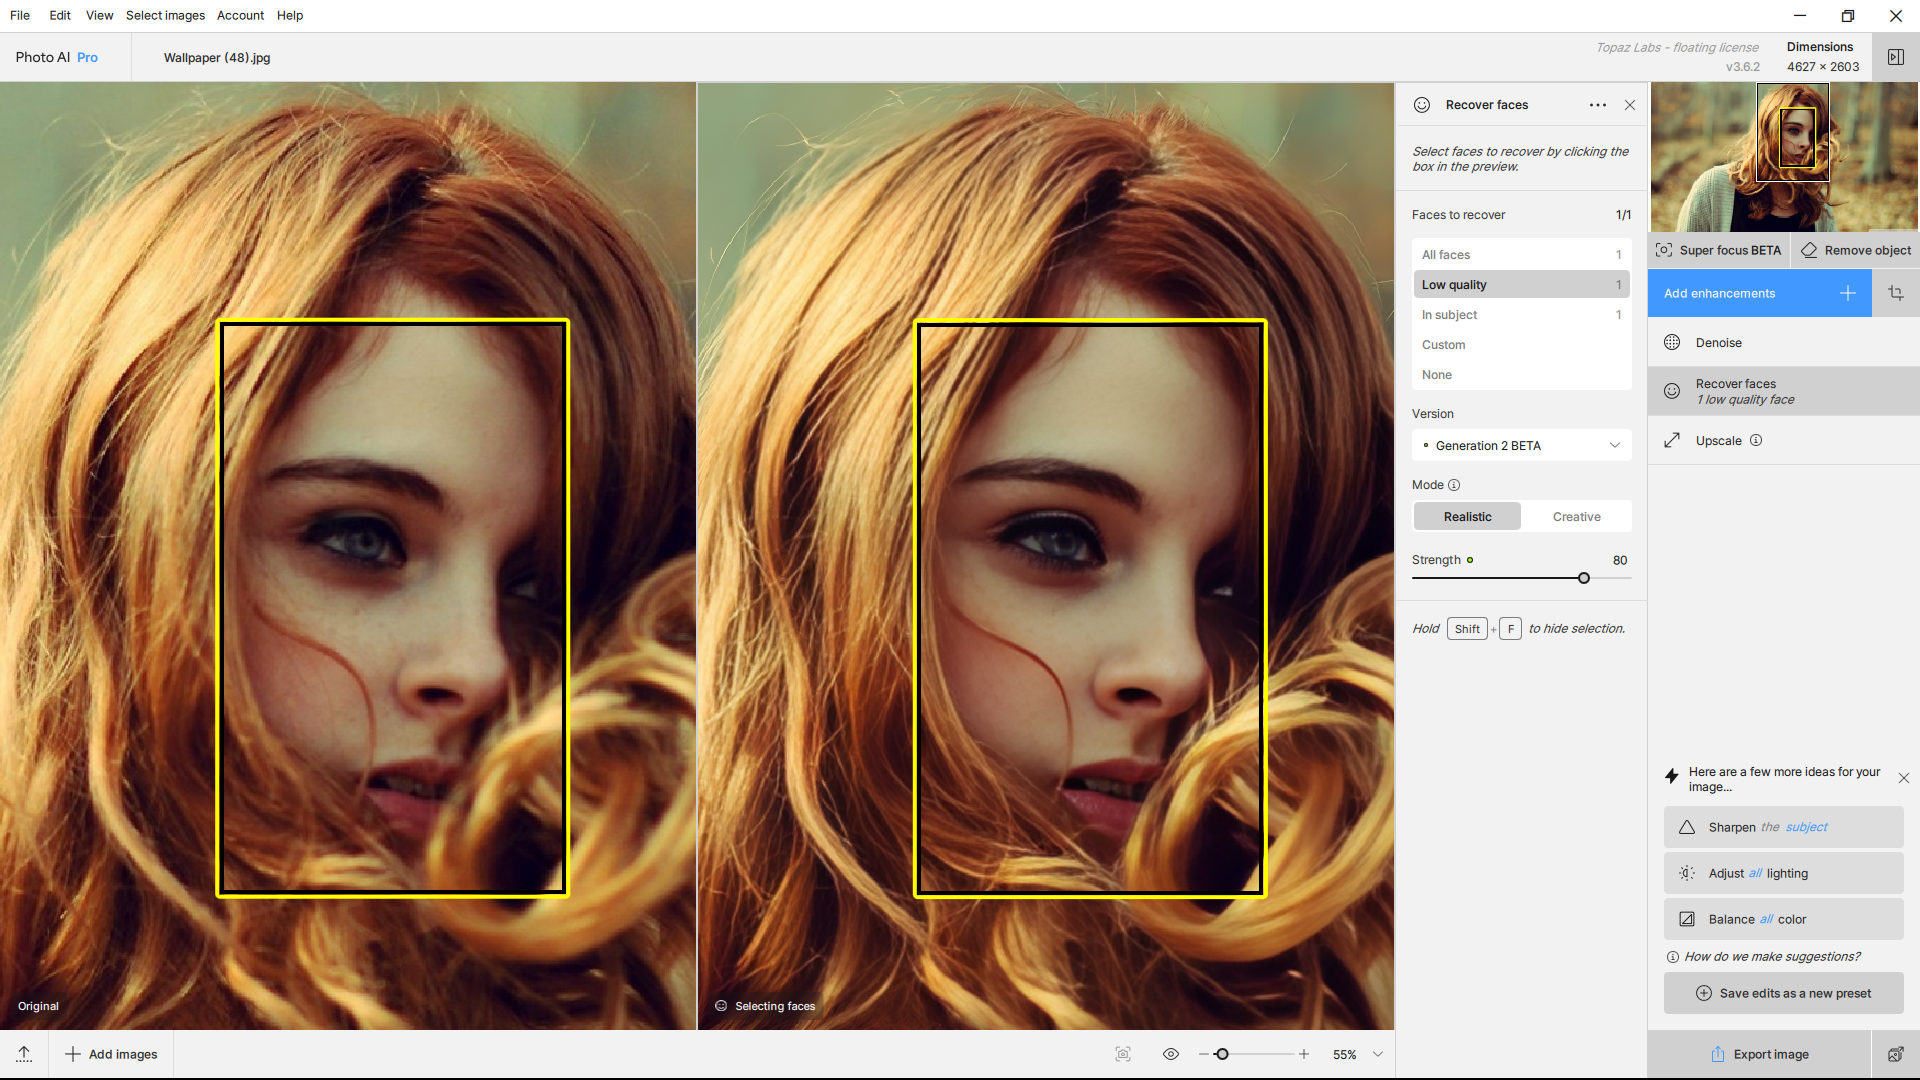Adjust the Strength slider handle
This screenshot has height=1080, width=1920.
pos(1584,578)
